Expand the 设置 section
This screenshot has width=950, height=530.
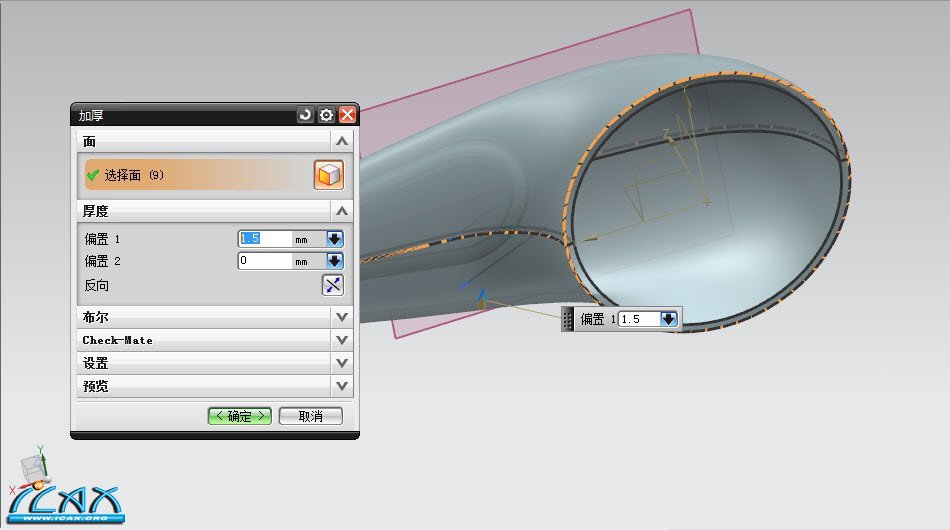click(342, 363)
